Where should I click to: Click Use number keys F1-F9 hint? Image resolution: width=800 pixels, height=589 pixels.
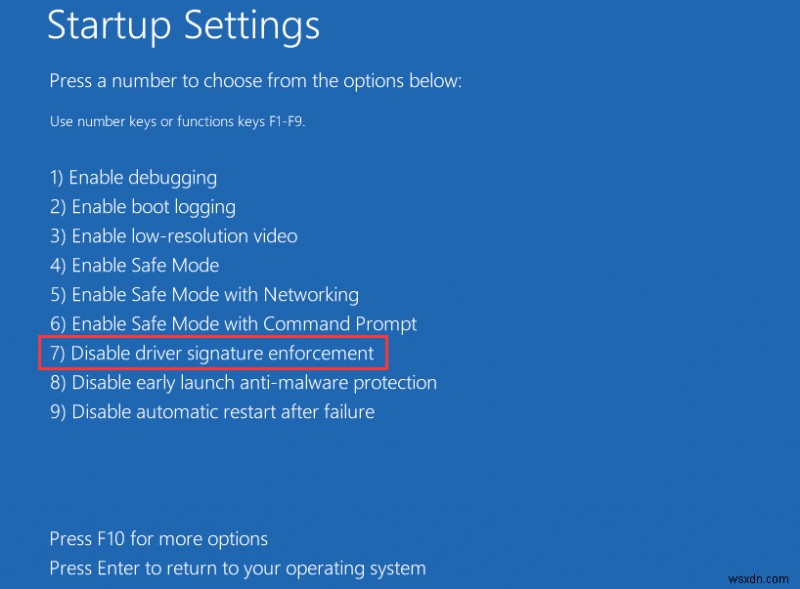178,121
